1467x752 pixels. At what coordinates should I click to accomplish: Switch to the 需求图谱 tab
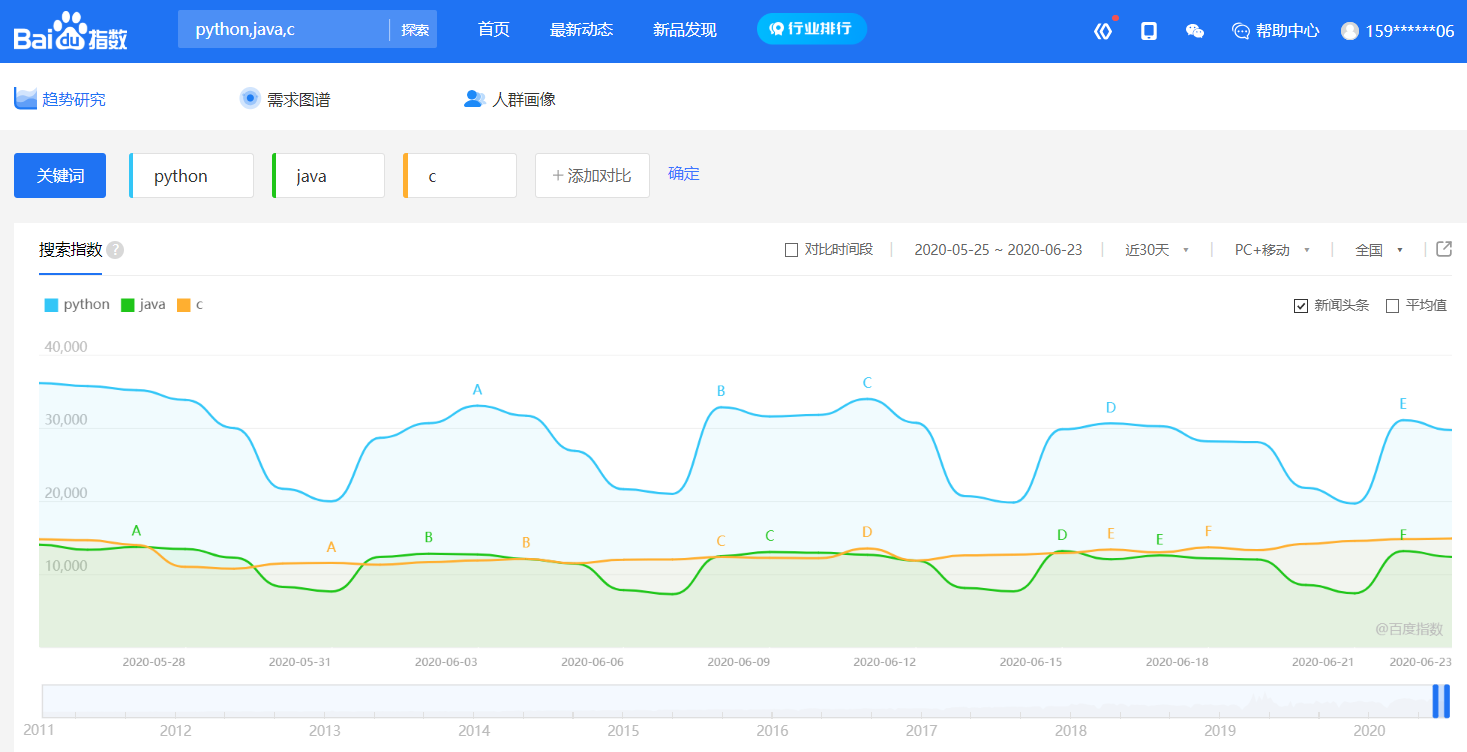[285, 99]
